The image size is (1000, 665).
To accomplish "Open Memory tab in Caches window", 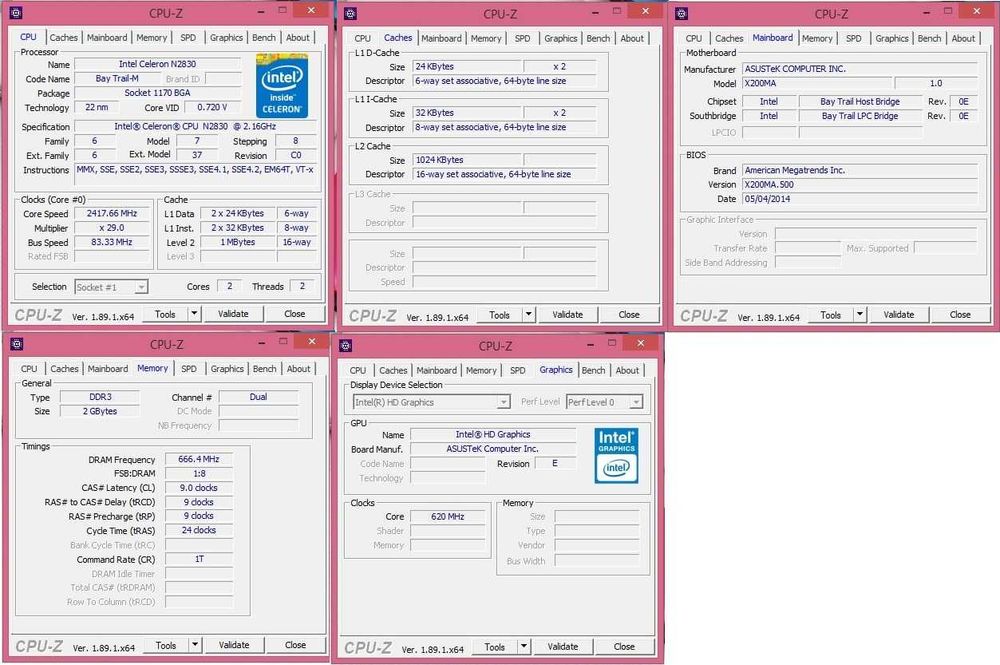I will [x=486, y=38].
